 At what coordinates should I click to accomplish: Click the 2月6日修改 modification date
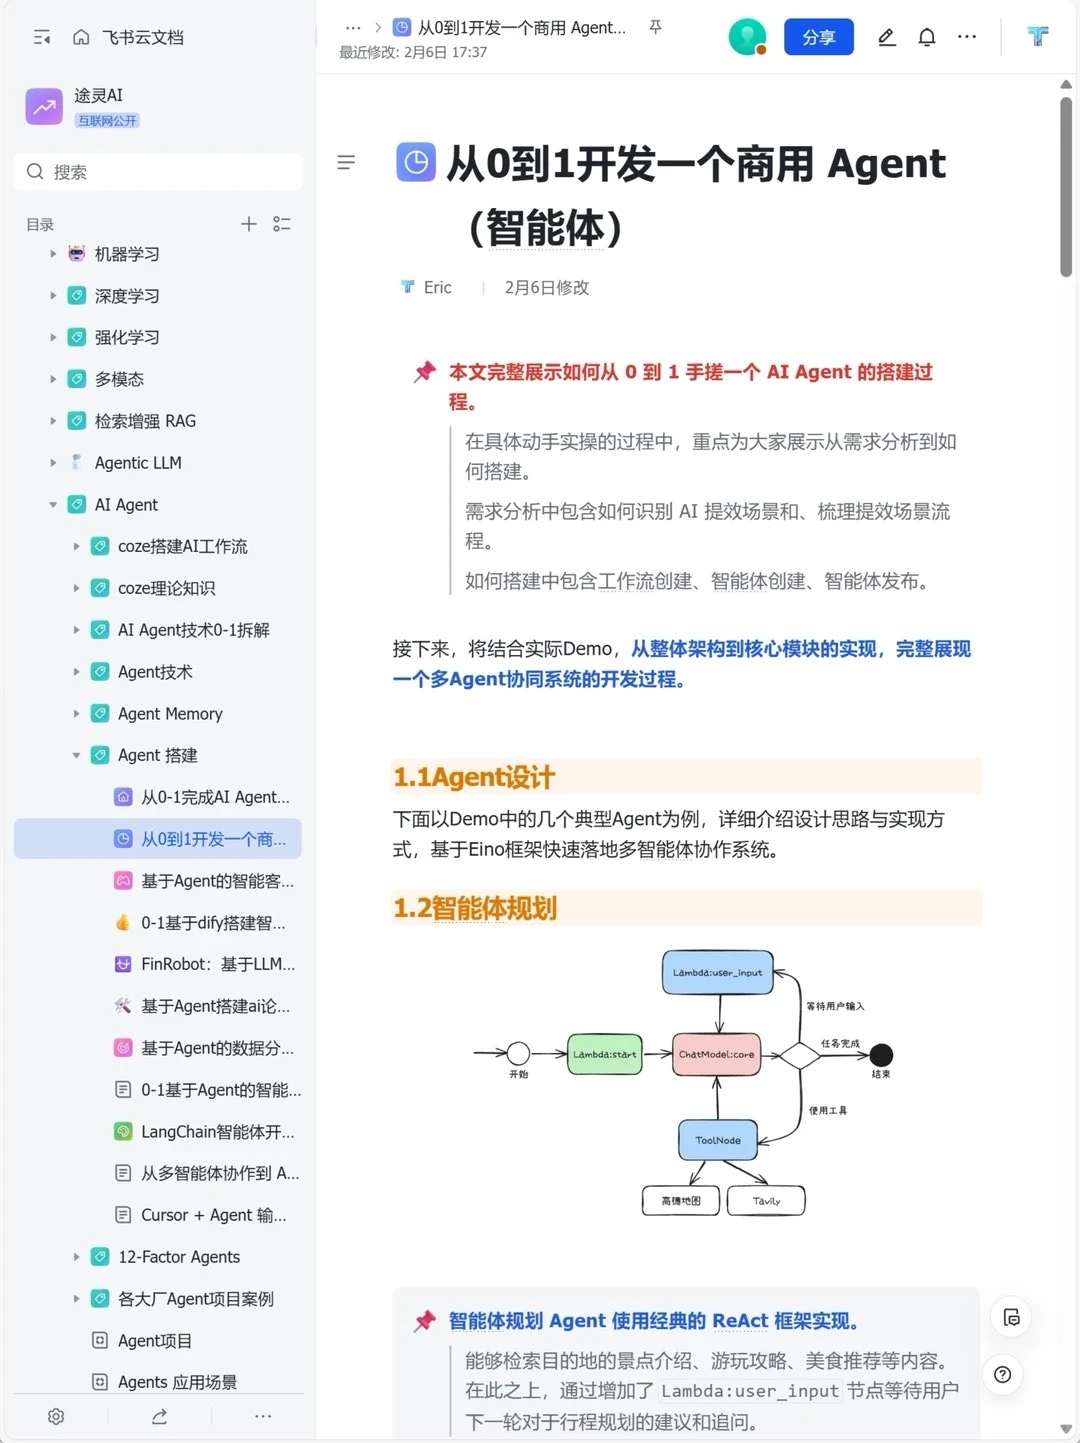[546, 287]
